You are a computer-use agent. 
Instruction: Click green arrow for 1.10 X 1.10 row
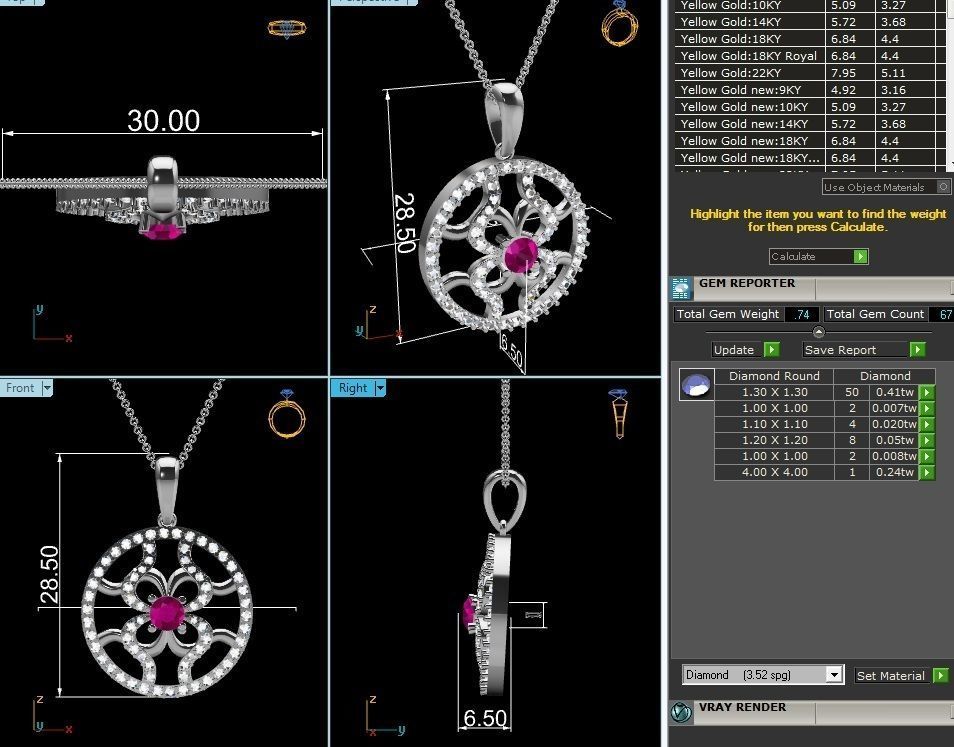(926, 424)
